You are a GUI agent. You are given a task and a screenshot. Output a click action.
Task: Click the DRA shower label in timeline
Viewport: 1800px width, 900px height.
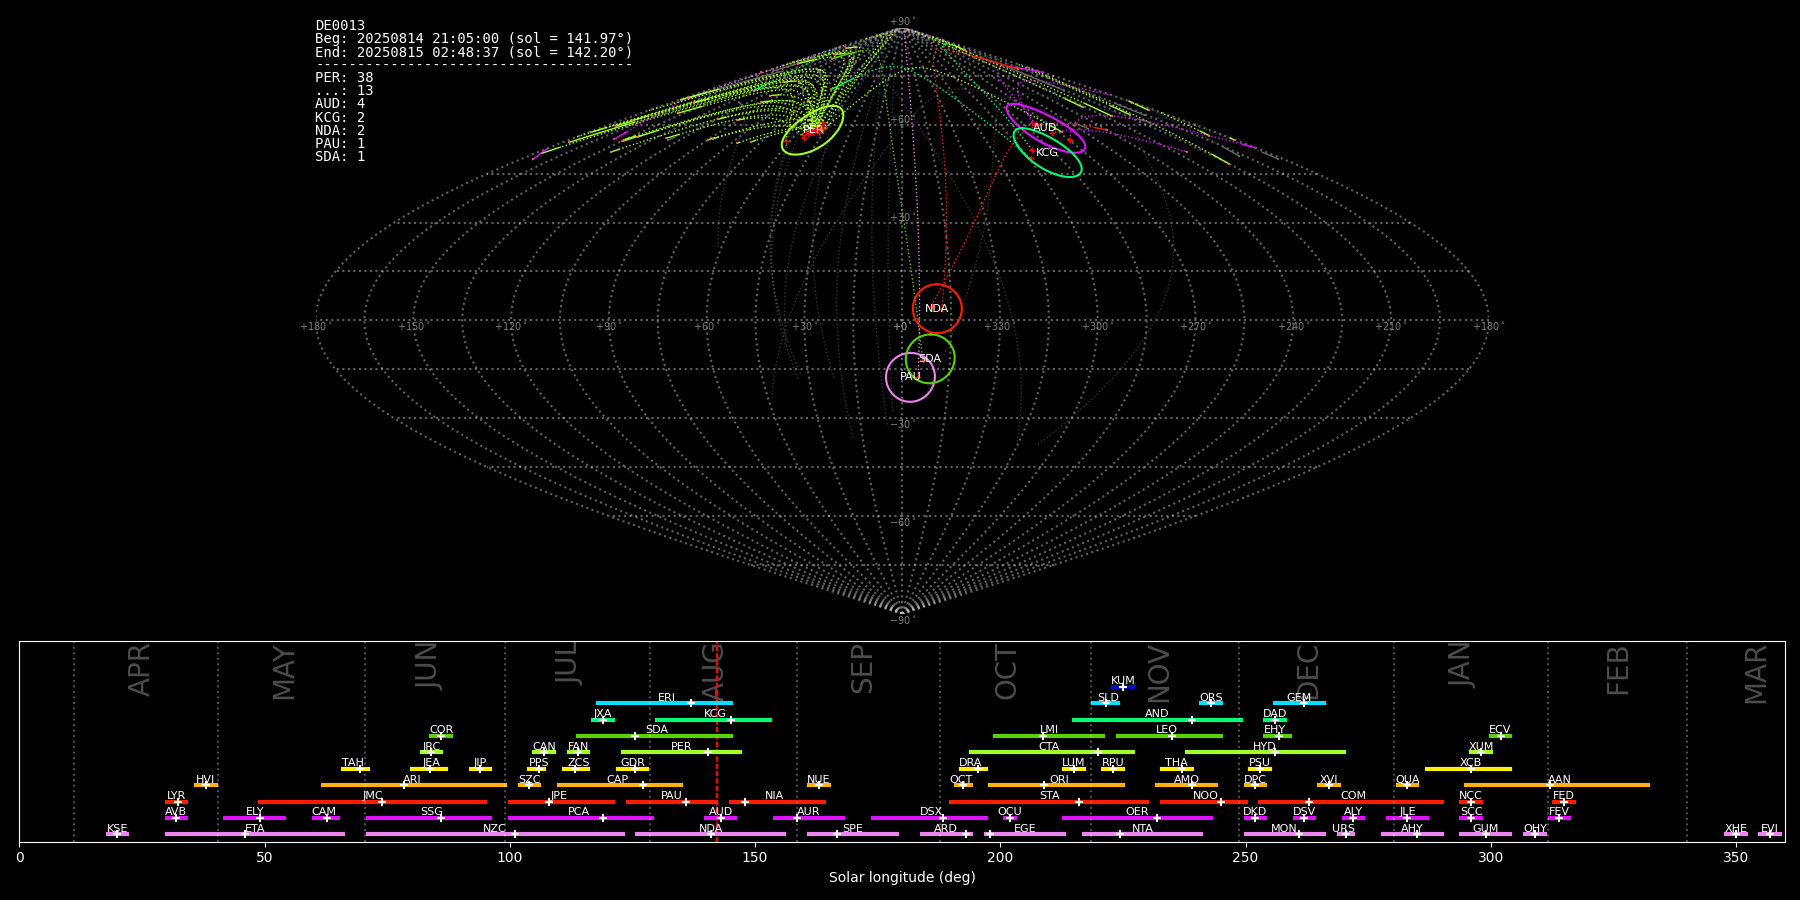pyautogui.click(x=970, y=763)
